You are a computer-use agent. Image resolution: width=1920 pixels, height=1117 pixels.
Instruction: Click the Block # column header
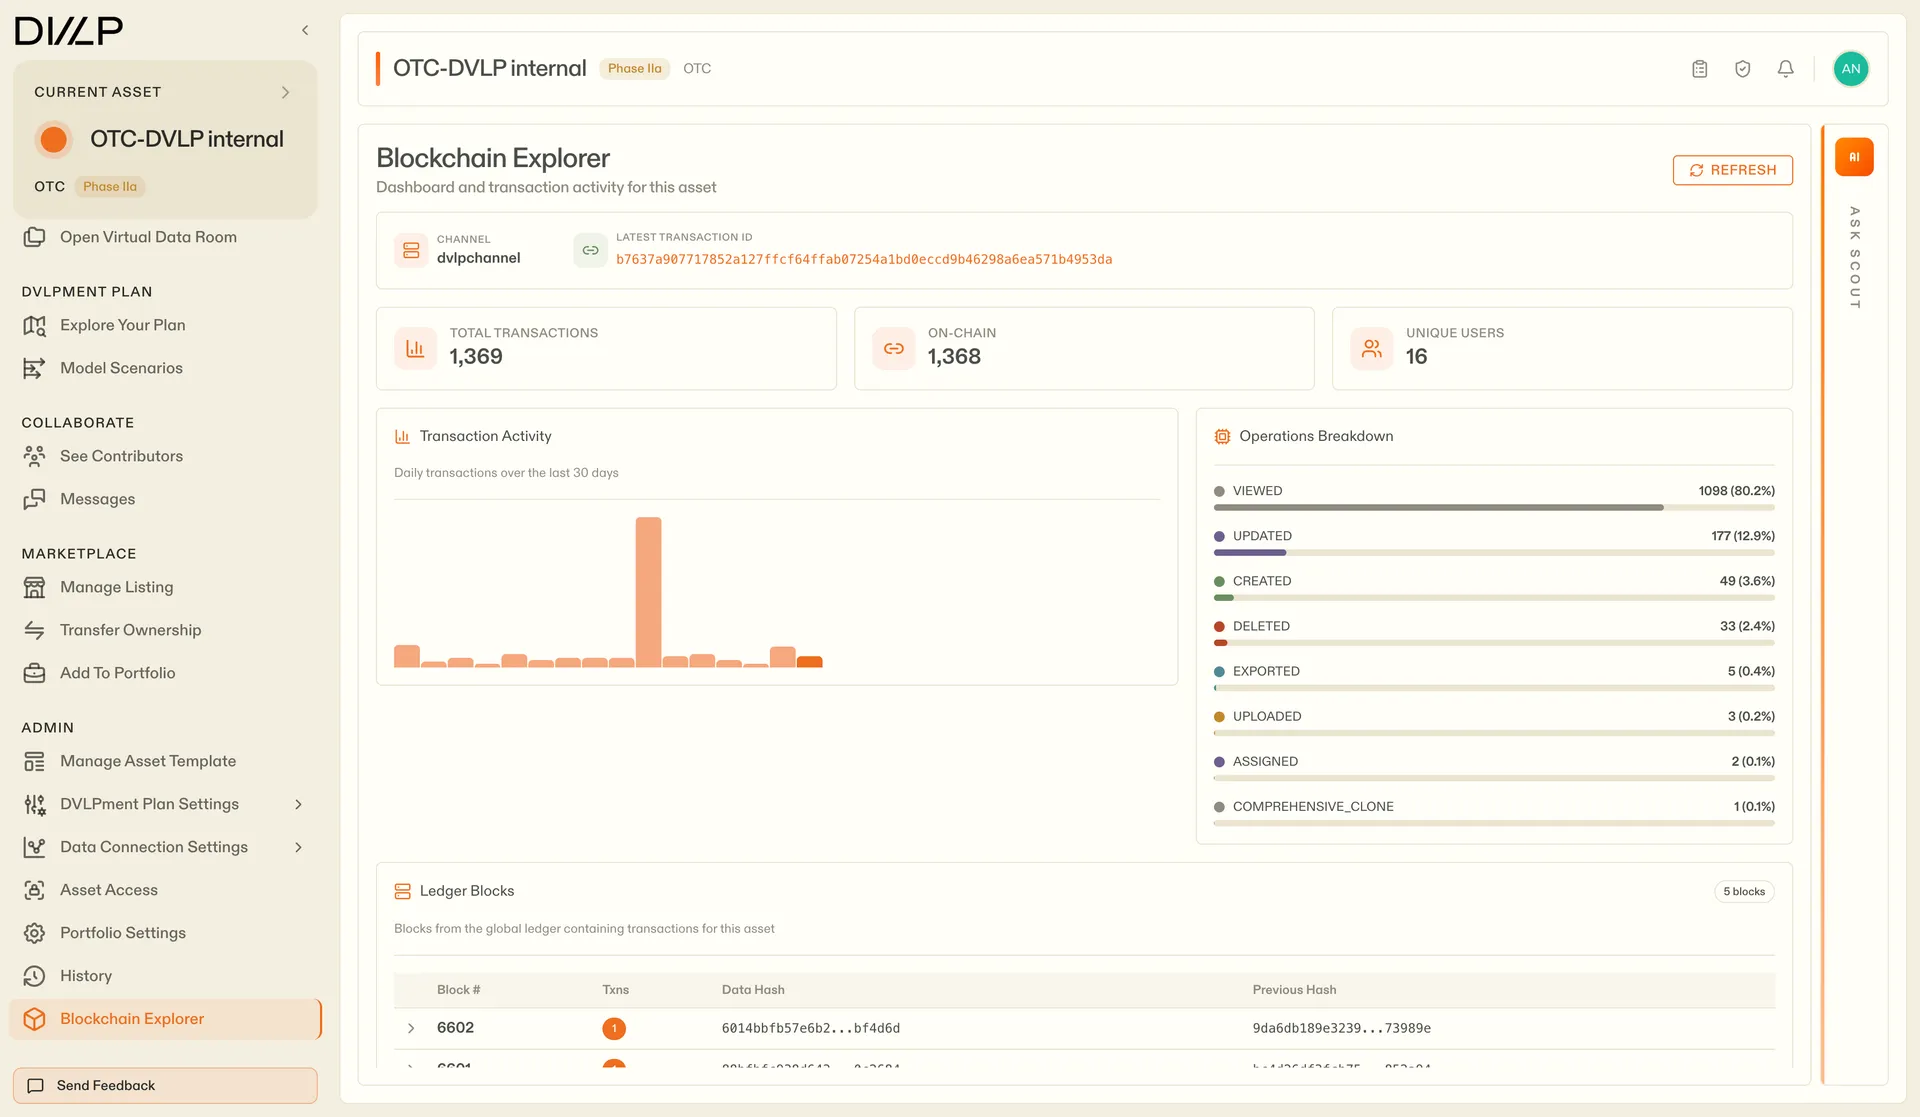(x=458, y=990)
